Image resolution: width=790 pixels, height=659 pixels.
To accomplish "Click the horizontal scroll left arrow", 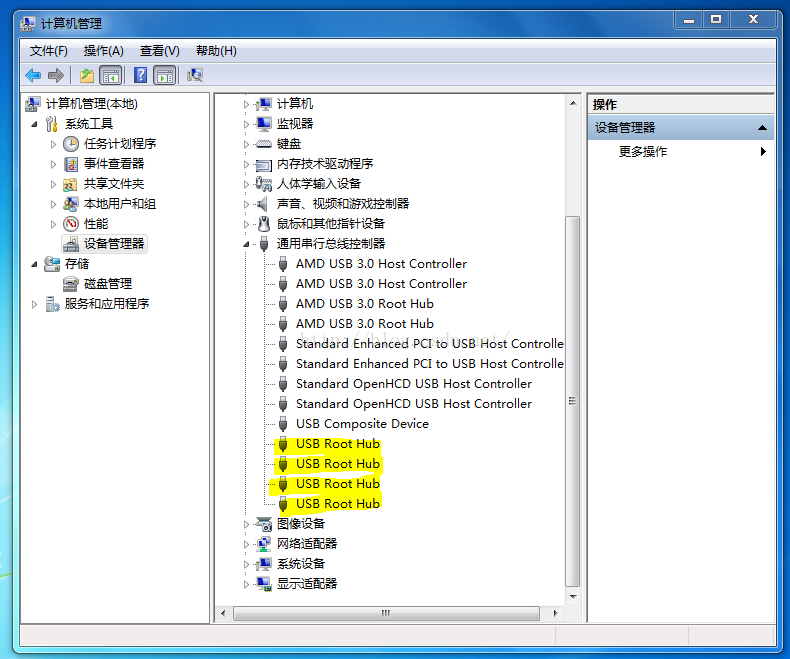I will pos(223,614).
